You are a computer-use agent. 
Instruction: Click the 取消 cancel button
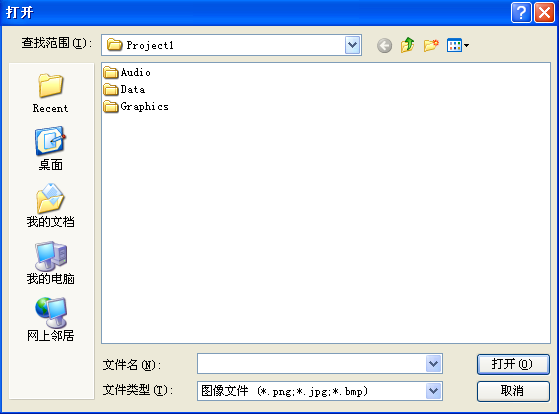point(513,391)
